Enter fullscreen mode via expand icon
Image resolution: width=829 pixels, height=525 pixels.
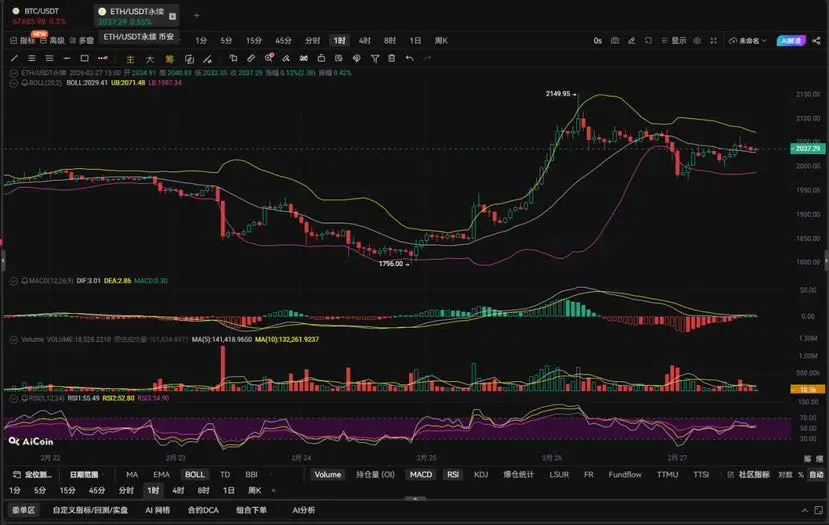(714, 41)
